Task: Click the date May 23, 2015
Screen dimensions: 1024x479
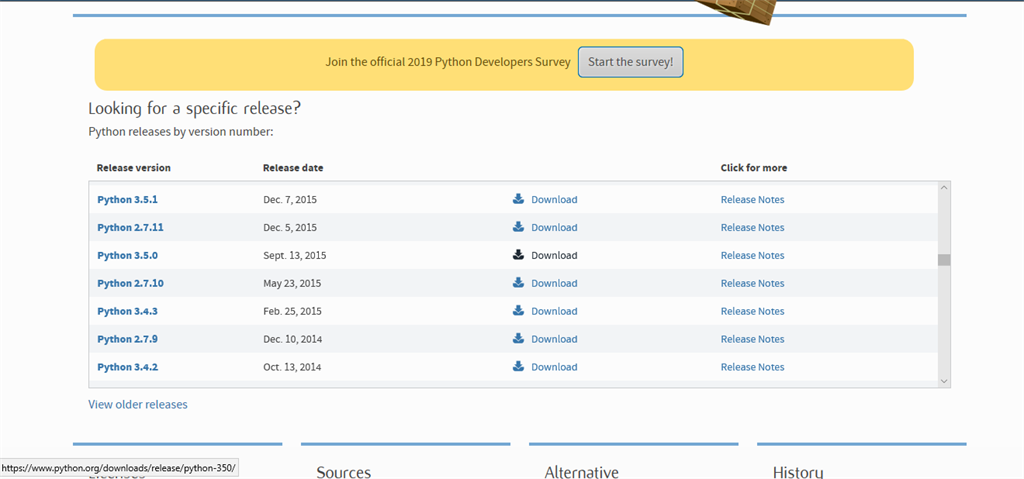Action: point(292,284)
